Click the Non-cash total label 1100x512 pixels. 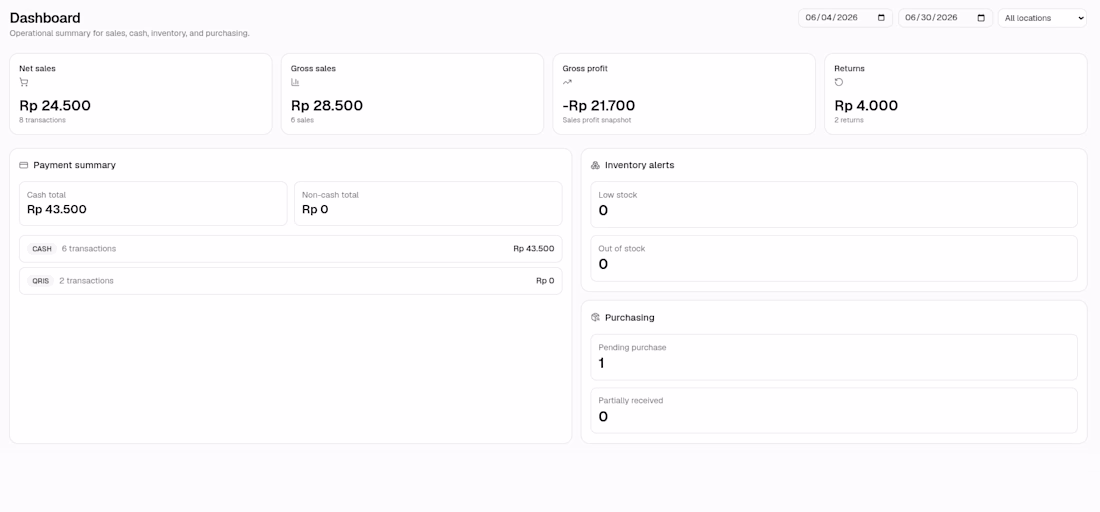(x=330, y=195)
